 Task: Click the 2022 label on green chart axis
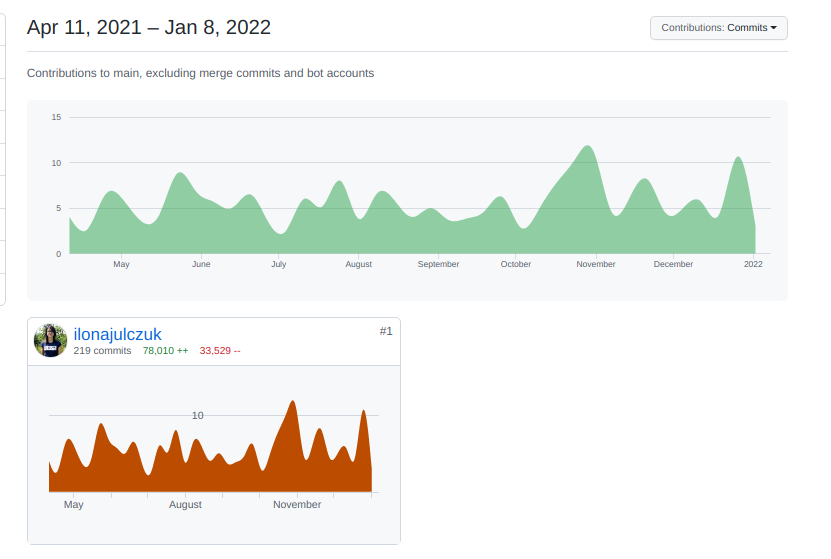(x=753, y=264)
